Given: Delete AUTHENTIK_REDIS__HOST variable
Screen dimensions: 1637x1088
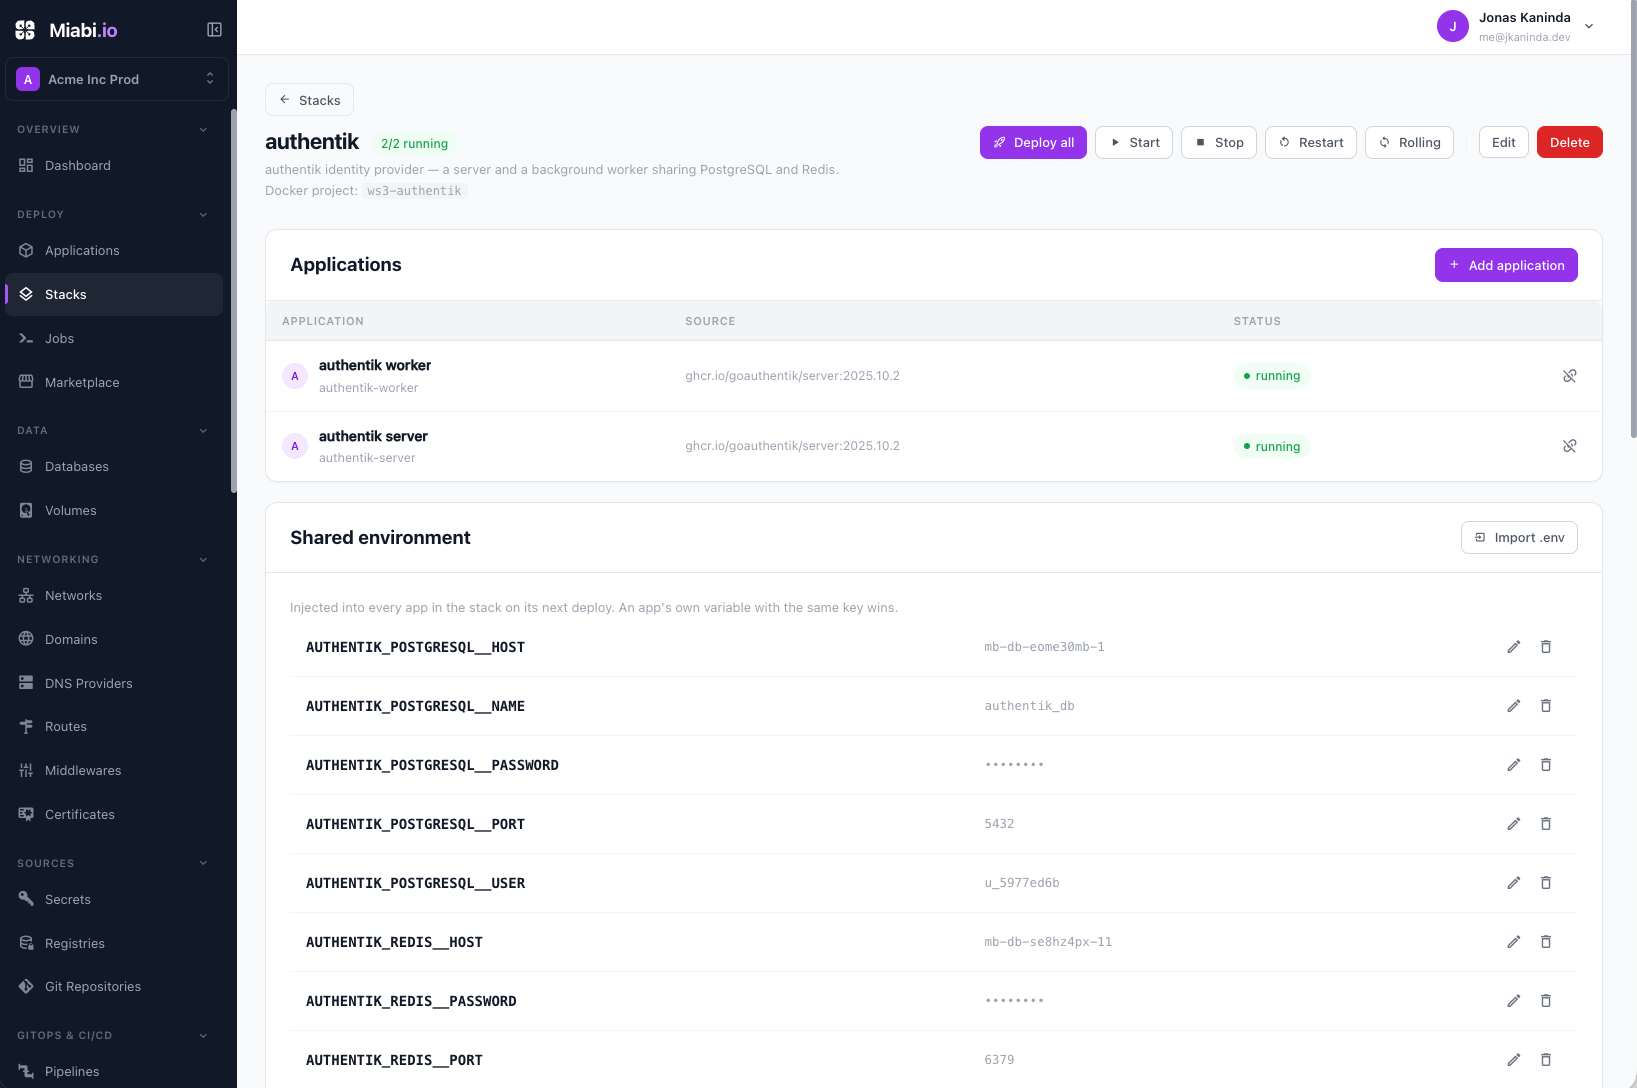Looking at the screenshot, I should (1546, 942).
